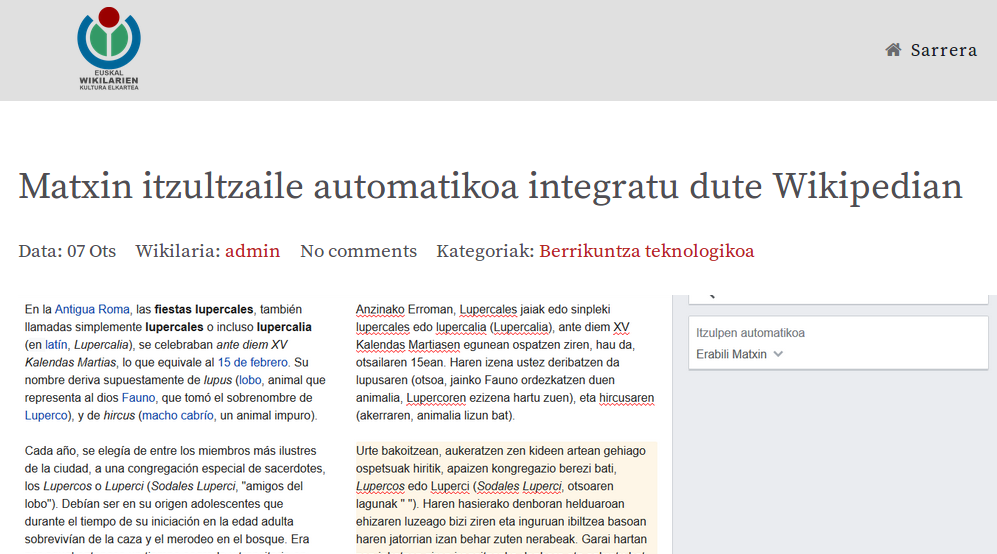Open the Sarrera menu item
The height and width of the screenshot is (554, 997).
(x=944, y=50)
